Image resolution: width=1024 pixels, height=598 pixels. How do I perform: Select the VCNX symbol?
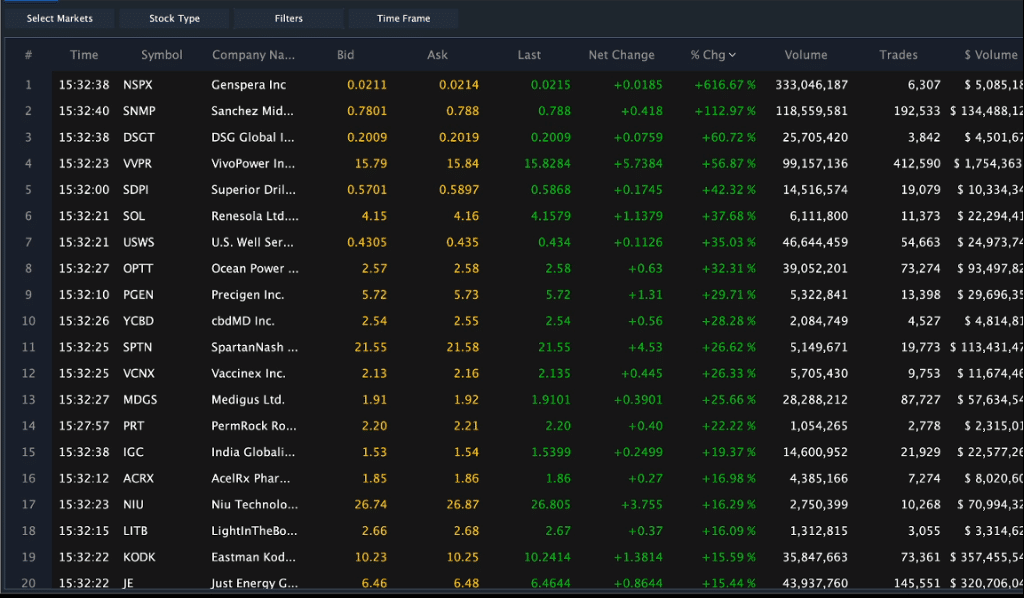tap(138, 373)
